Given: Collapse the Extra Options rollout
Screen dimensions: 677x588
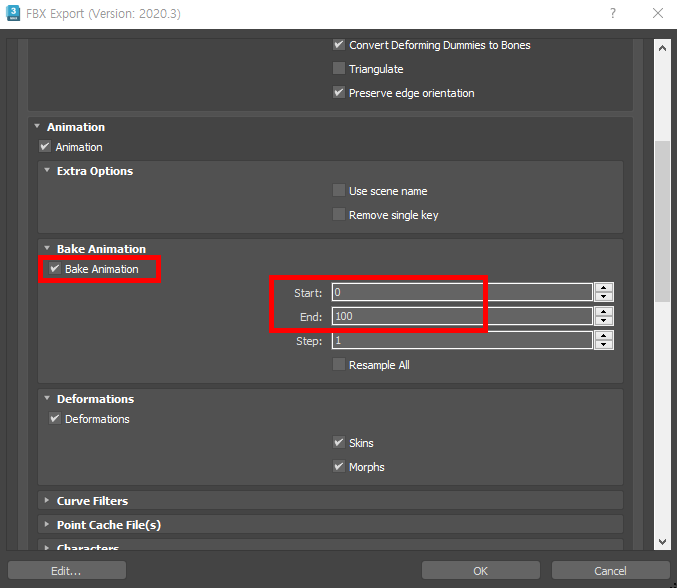Looking at the screenshot, I should pyautogui.click(x=47, y=171).
